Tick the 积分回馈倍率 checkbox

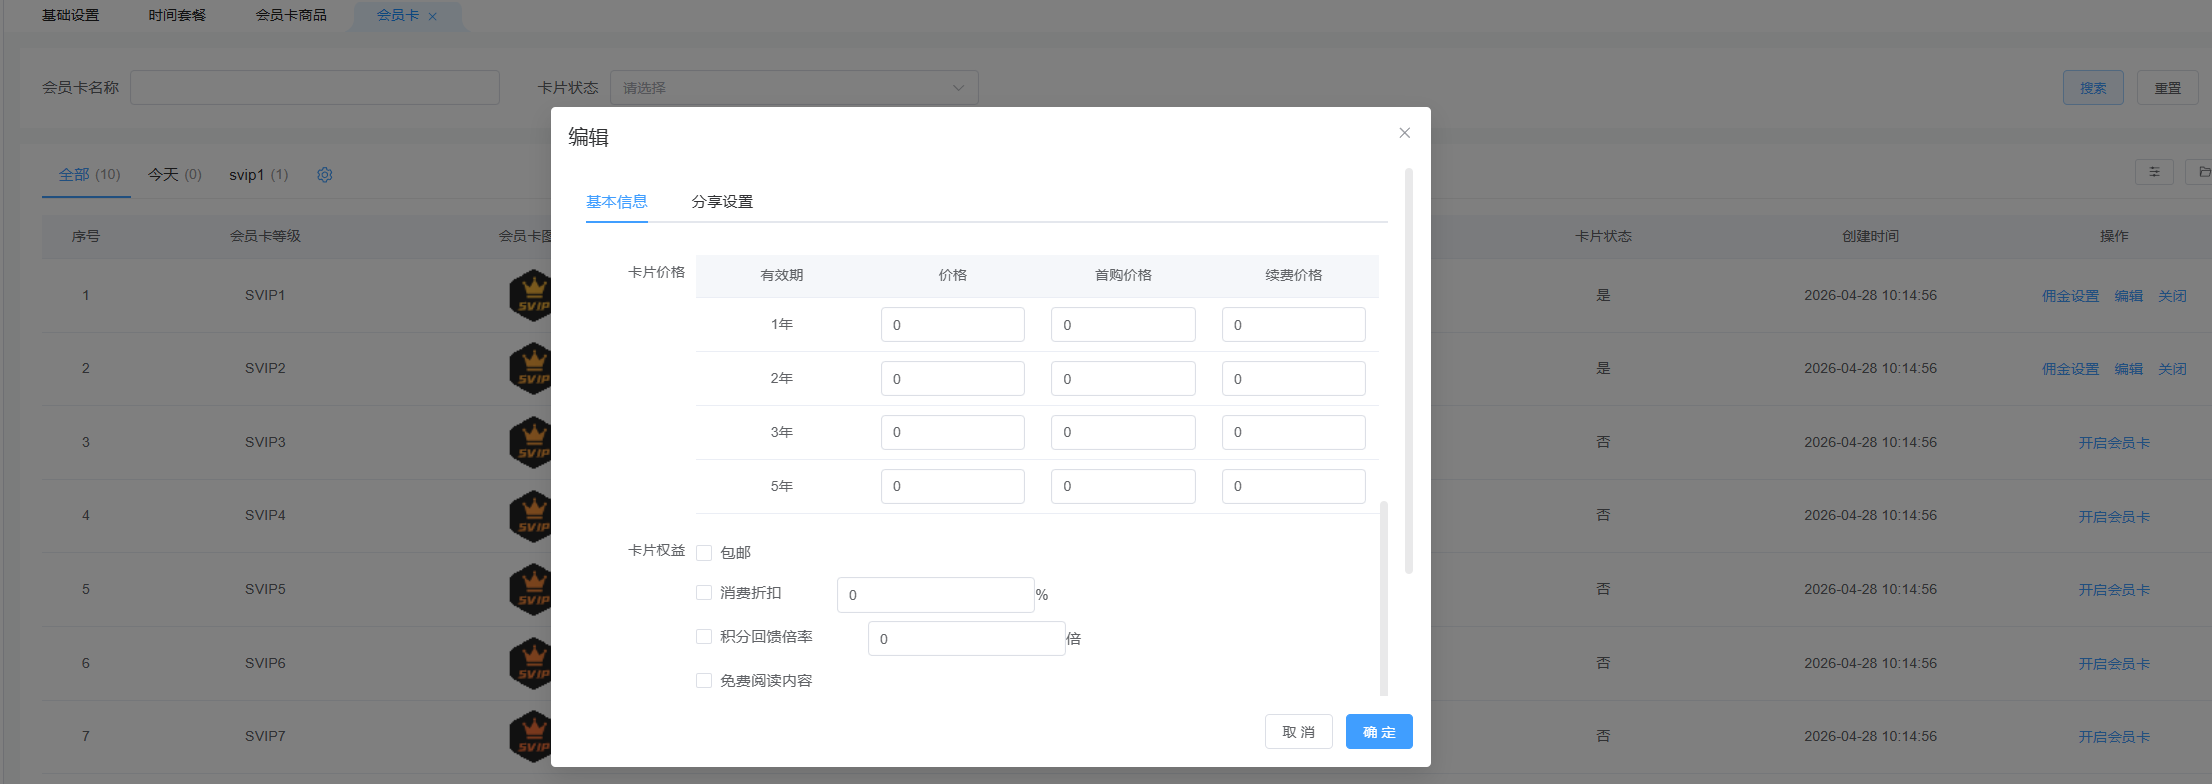(704, 637)
